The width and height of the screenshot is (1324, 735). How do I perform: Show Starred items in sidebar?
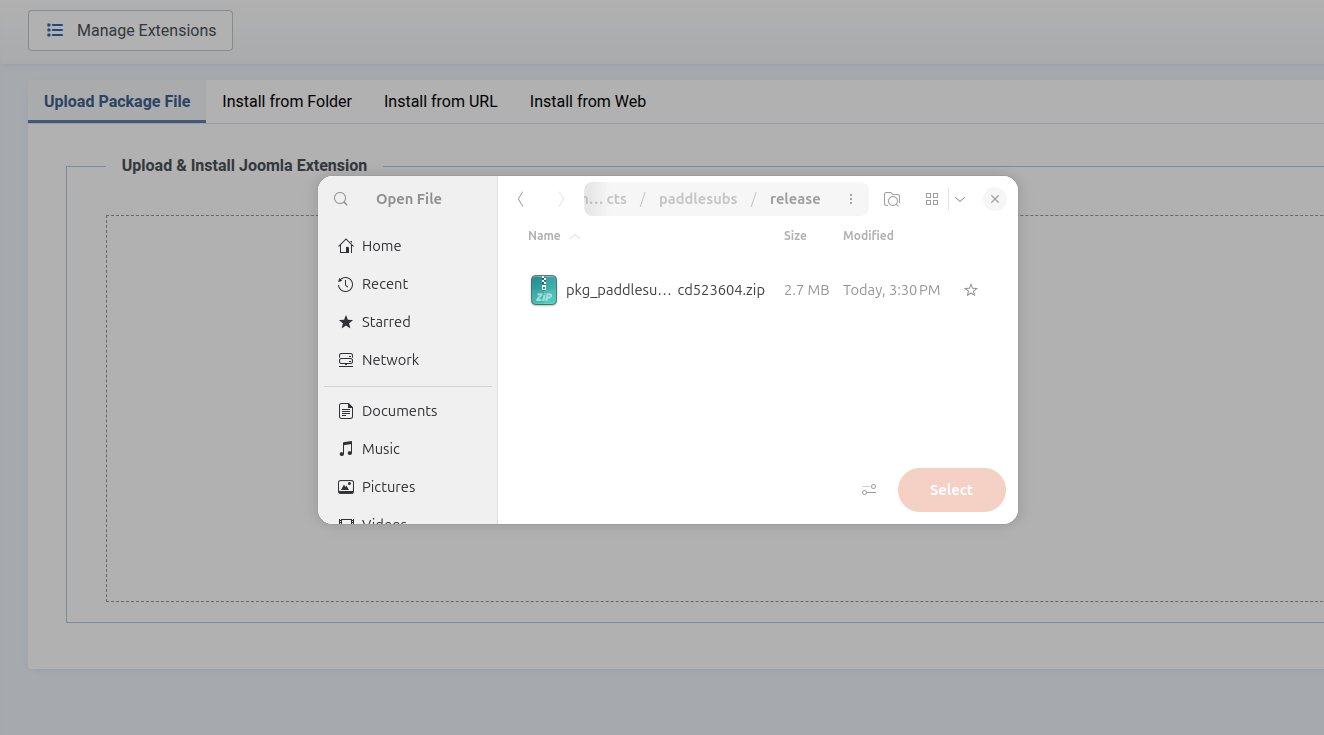pos(408,322)
